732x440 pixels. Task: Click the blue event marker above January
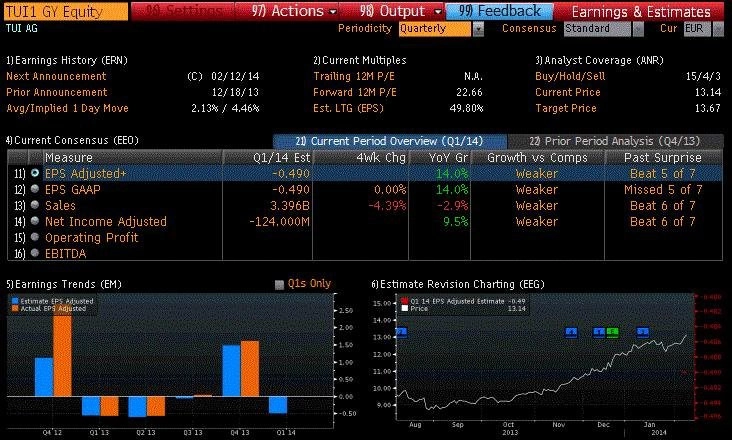tap(643, 332)
